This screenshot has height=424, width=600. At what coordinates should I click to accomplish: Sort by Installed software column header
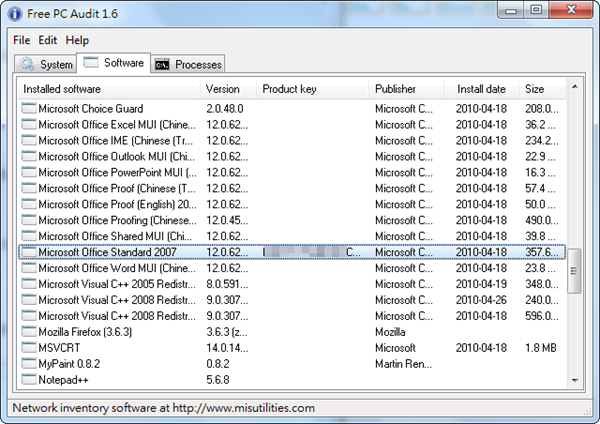(109, 89)
